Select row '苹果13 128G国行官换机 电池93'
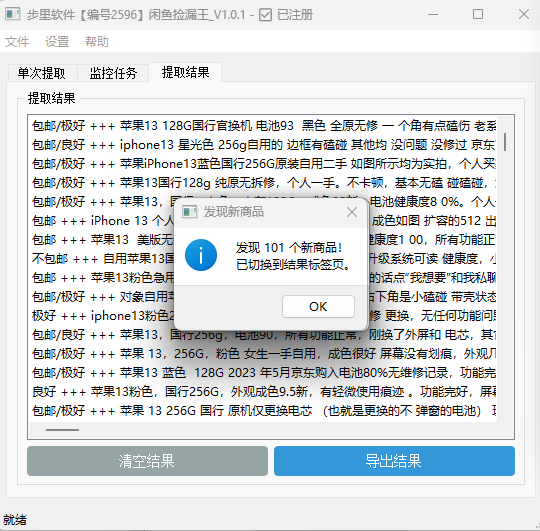Viewport: 540px width, 531px height. pyautogui.click(x=264, y=126)
